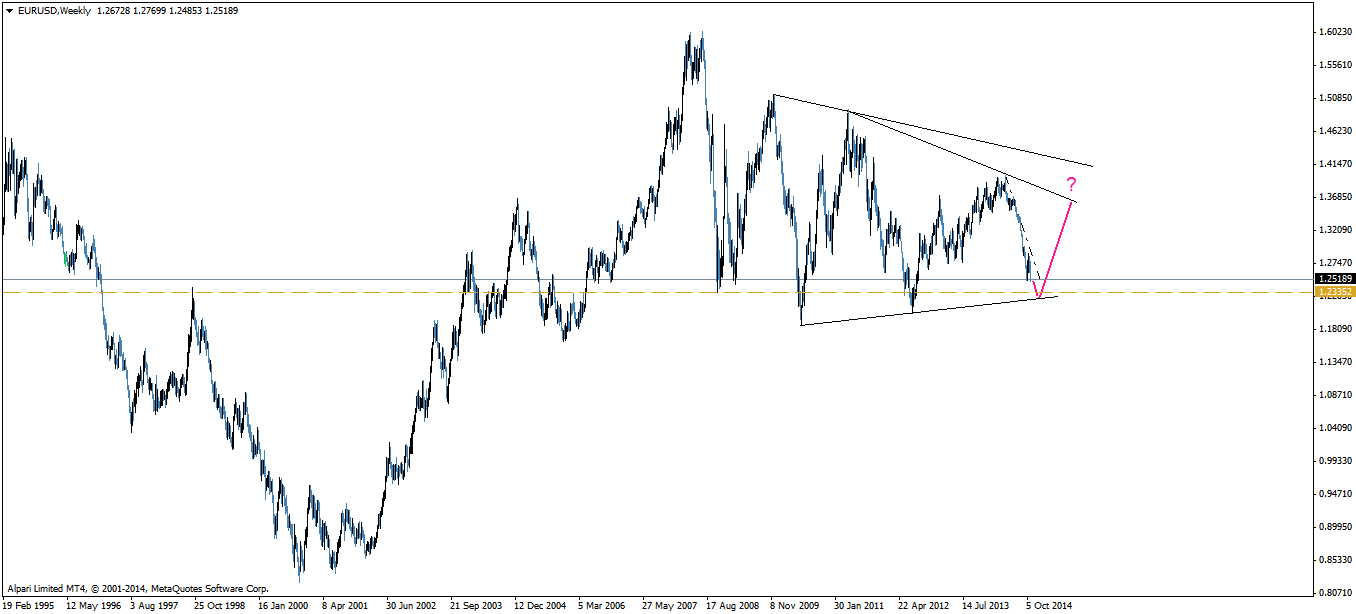This screenshot has height=614, width=1356.
Task: Click price scale value 1.36850
Action: point(1337,197)
